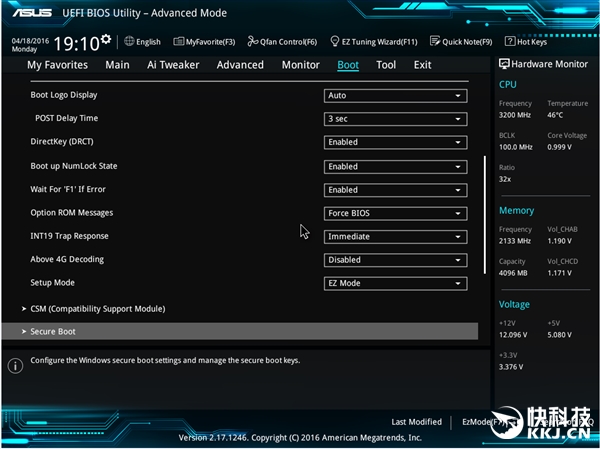Viewport: 600px width, 449px height.
Task: Expand CSM (Compatibility Support Module)
Action: pyautogui.click(x=97, y=309)
